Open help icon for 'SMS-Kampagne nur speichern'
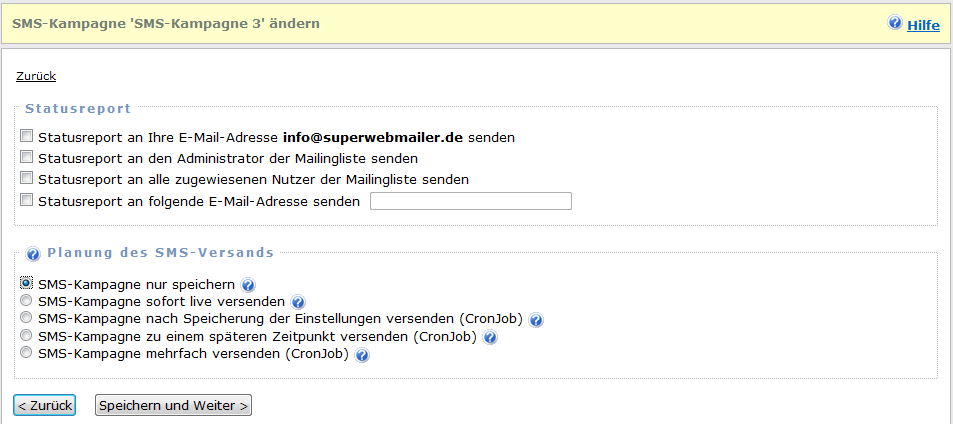The height and width of the screenshot is (424, 953). [248, 285]
